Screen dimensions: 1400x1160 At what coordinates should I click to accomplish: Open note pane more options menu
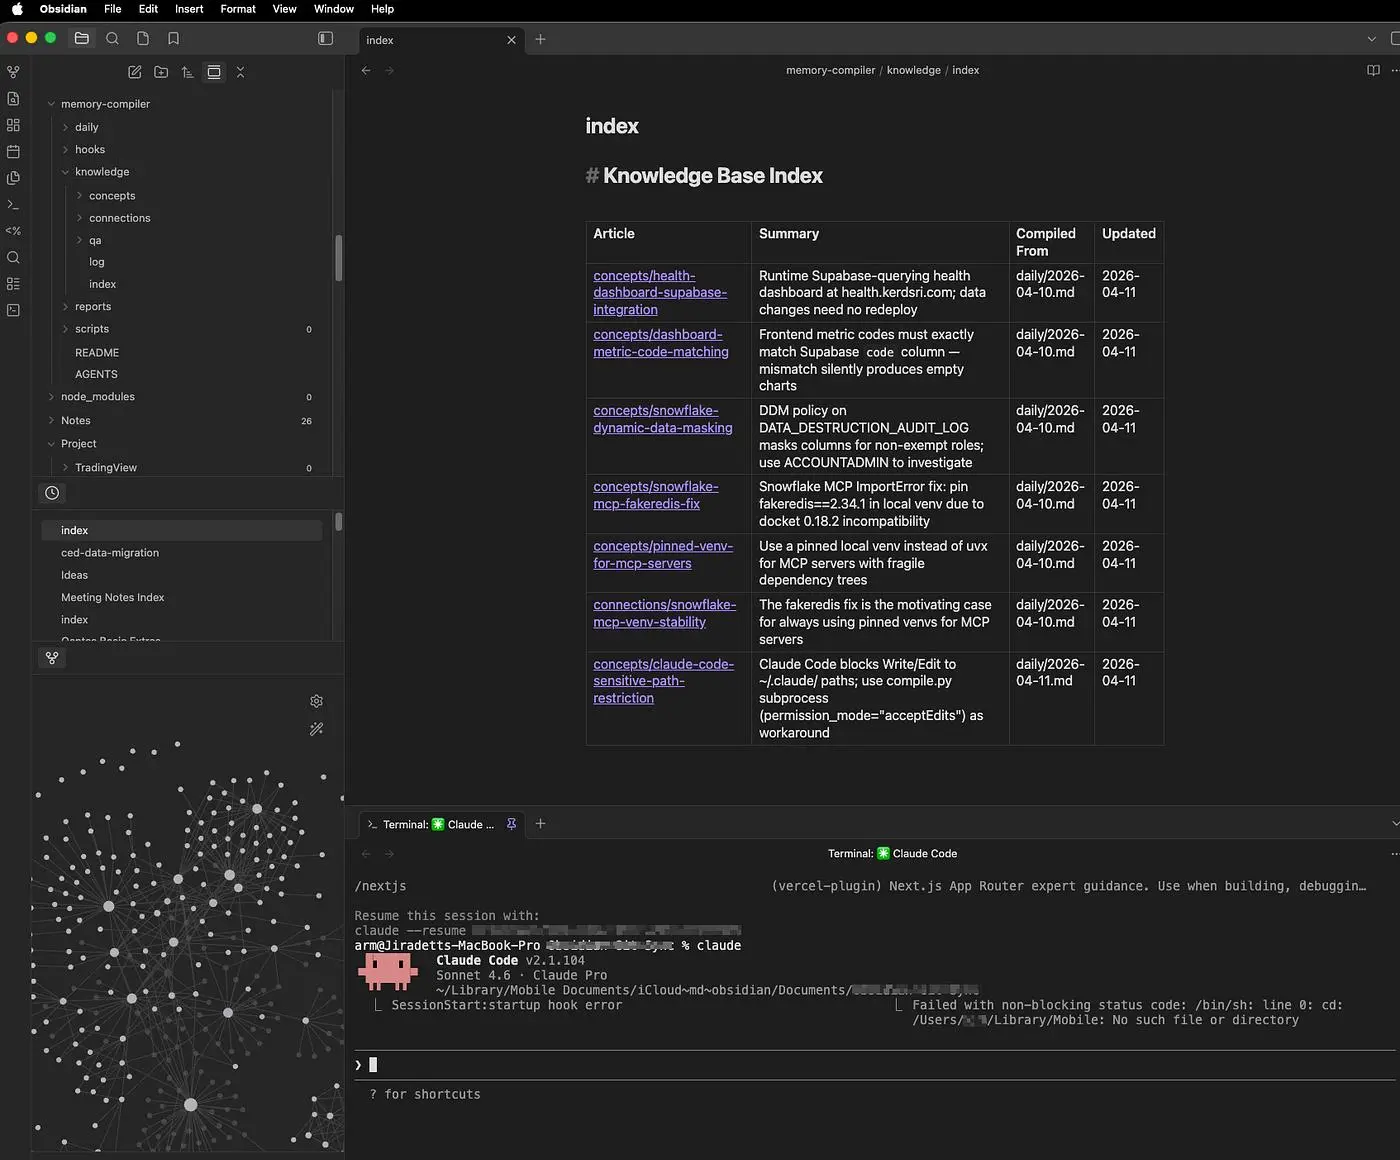pos(1395,70)
